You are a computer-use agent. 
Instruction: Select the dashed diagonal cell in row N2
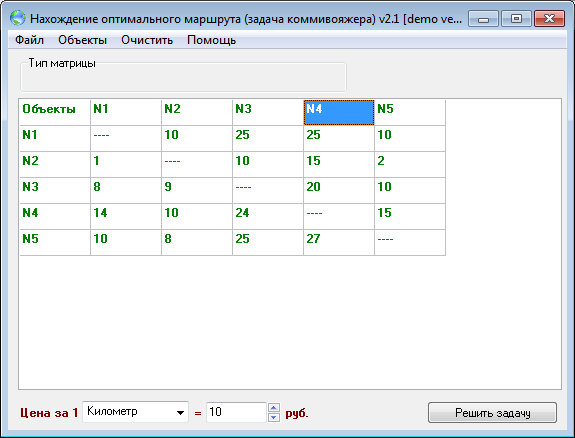[x=197, y=165]
